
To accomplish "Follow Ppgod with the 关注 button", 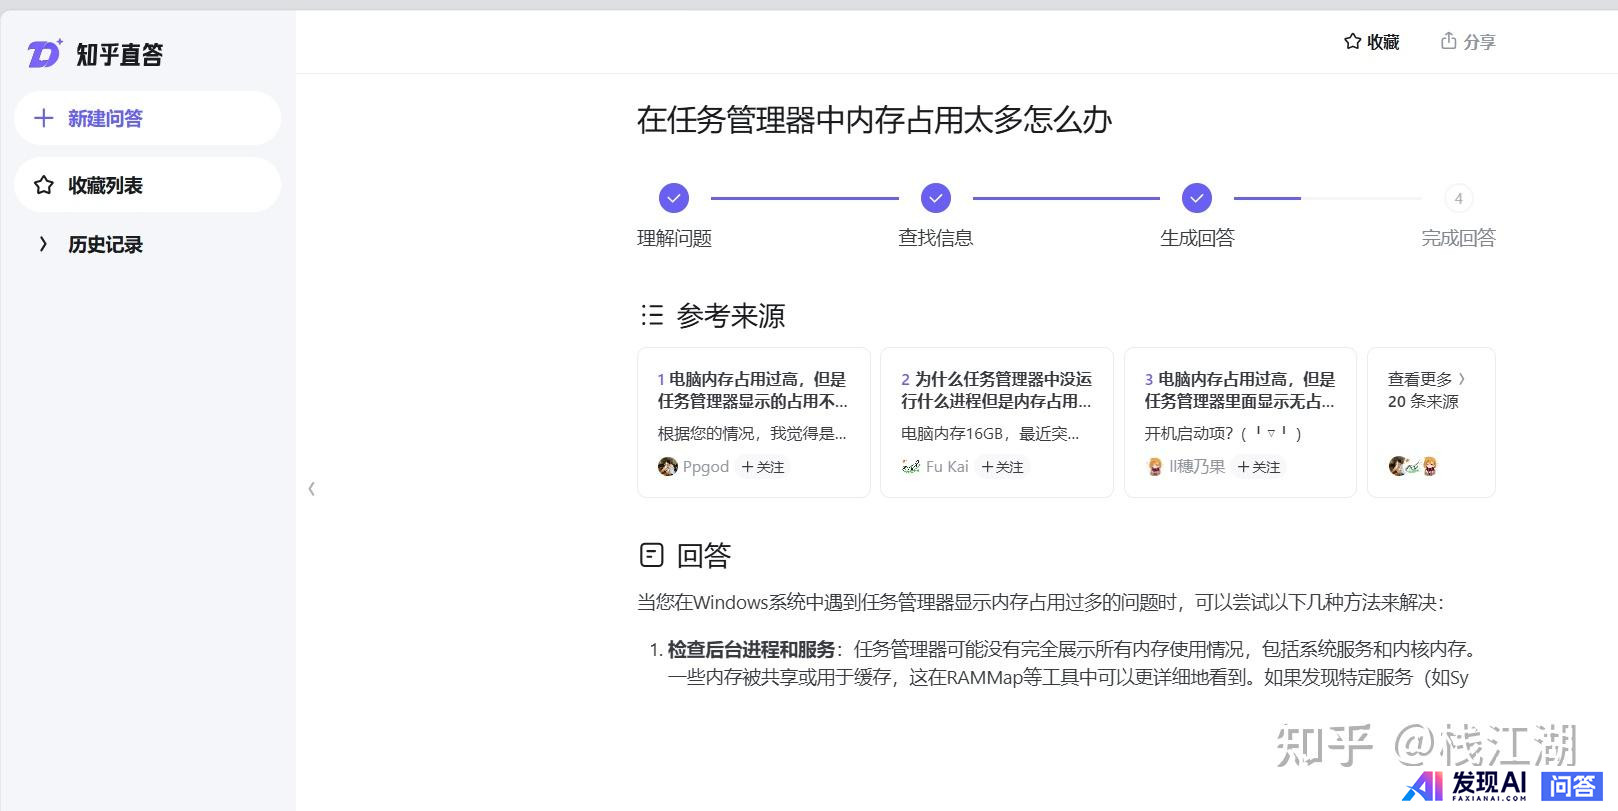I will point(763,467).
